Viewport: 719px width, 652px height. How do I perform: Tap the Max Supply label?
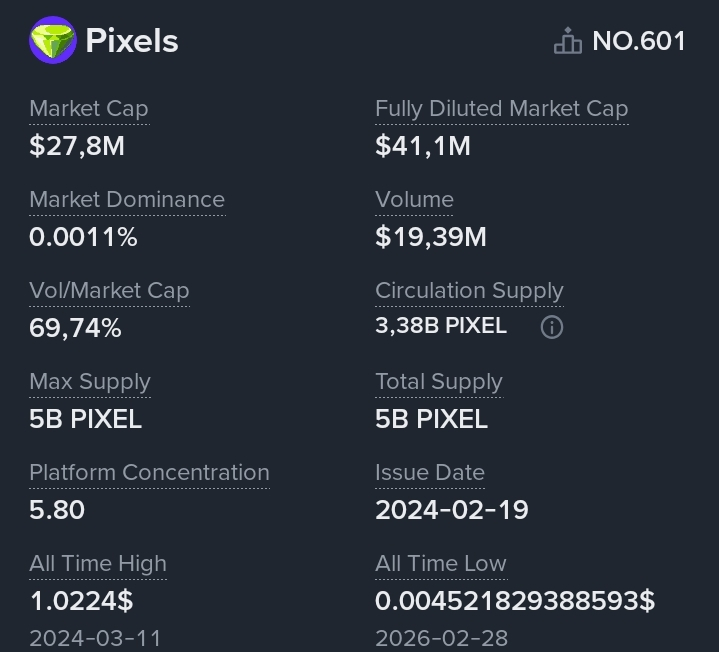pyautogui.click(x=90, y=381)
